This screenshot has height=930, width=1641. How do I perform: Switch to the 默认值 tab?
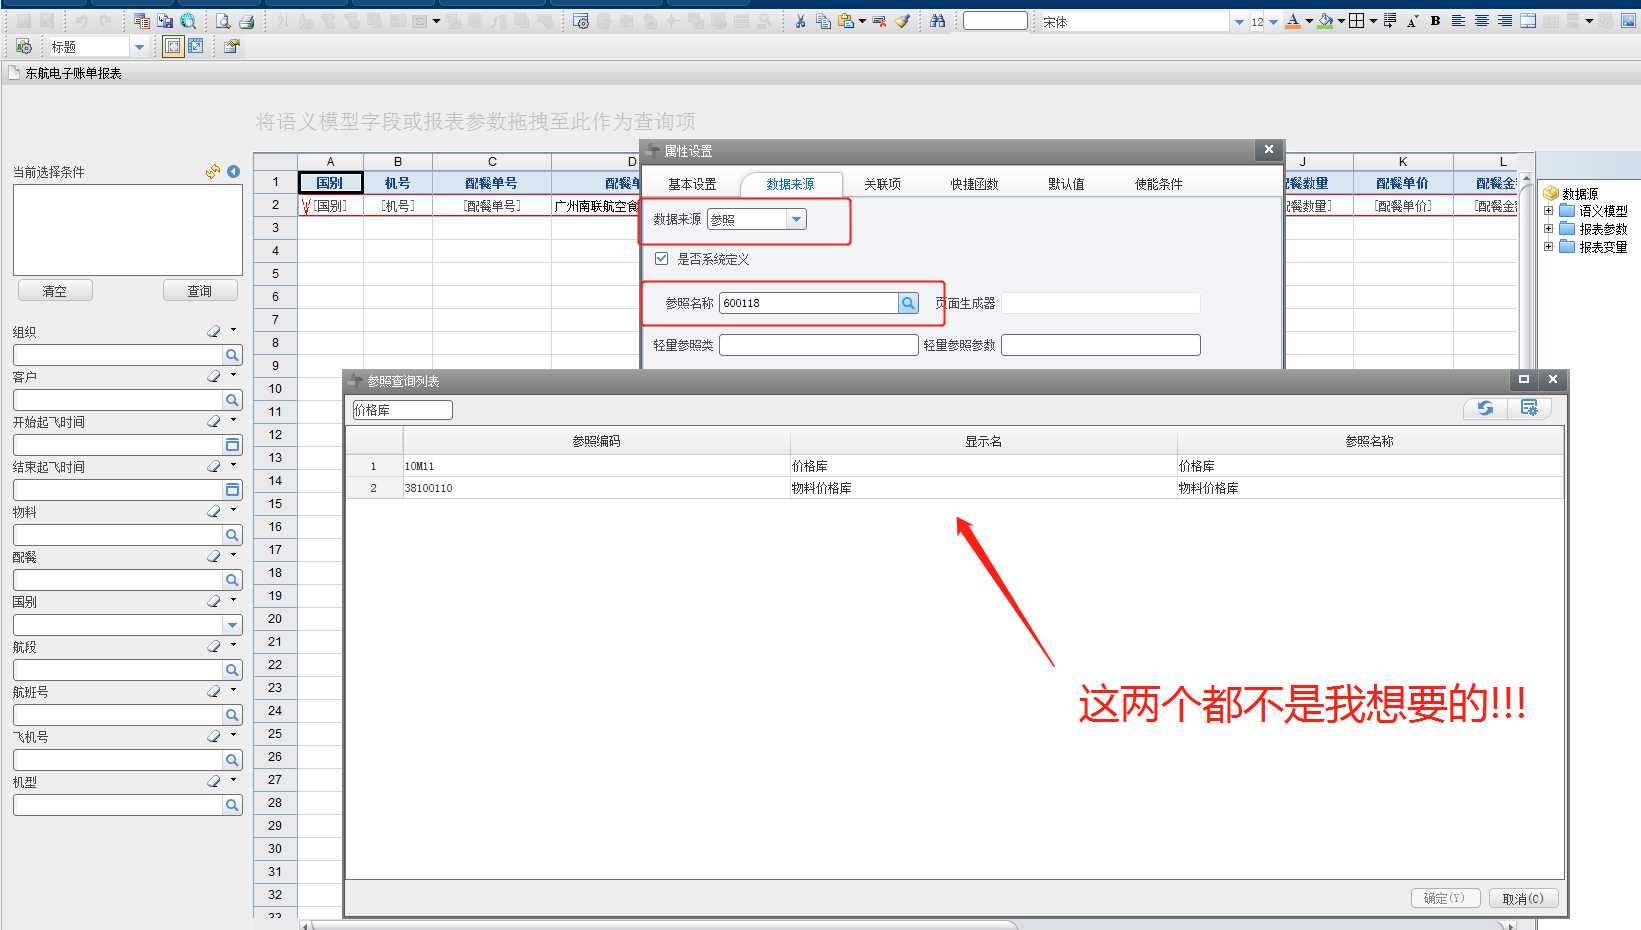[x=1066, y=184]
